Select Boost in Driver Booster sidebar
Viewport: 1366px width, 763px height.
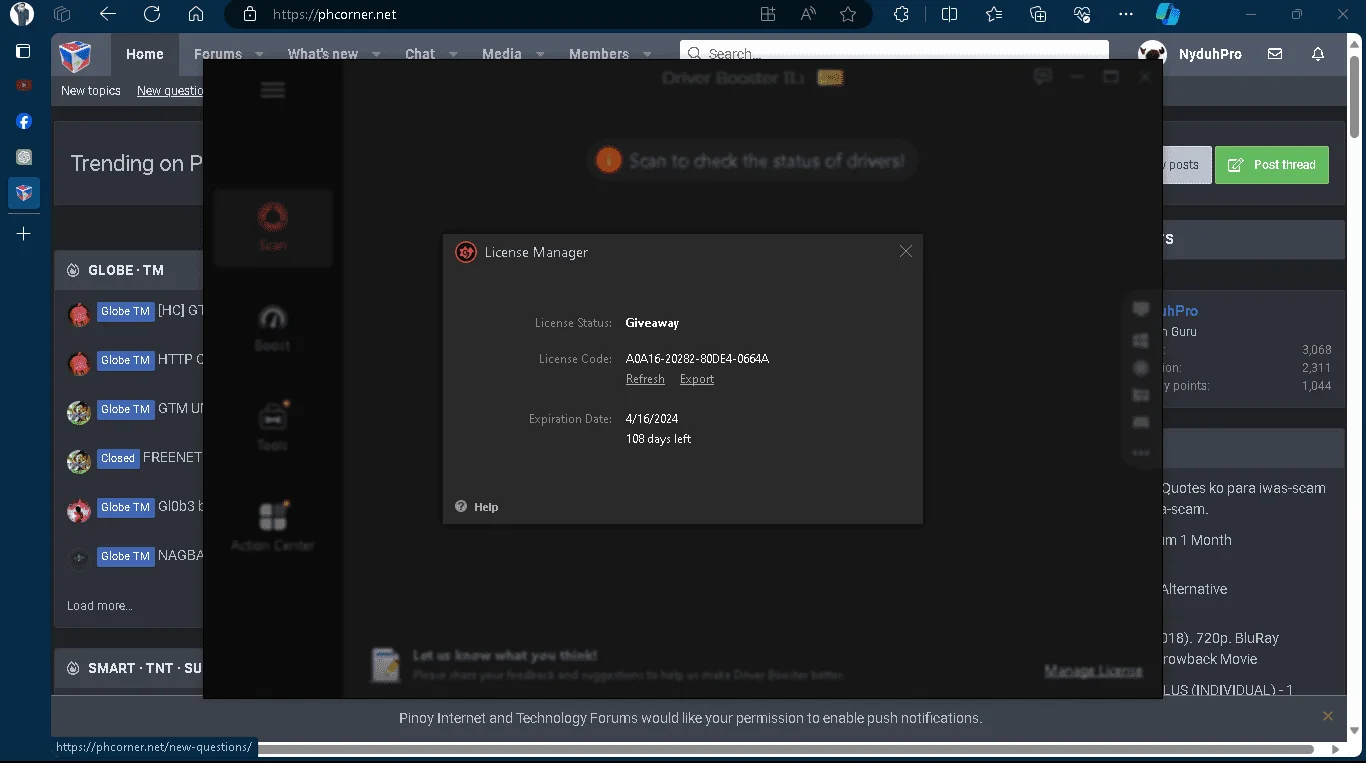click(273, 328)
